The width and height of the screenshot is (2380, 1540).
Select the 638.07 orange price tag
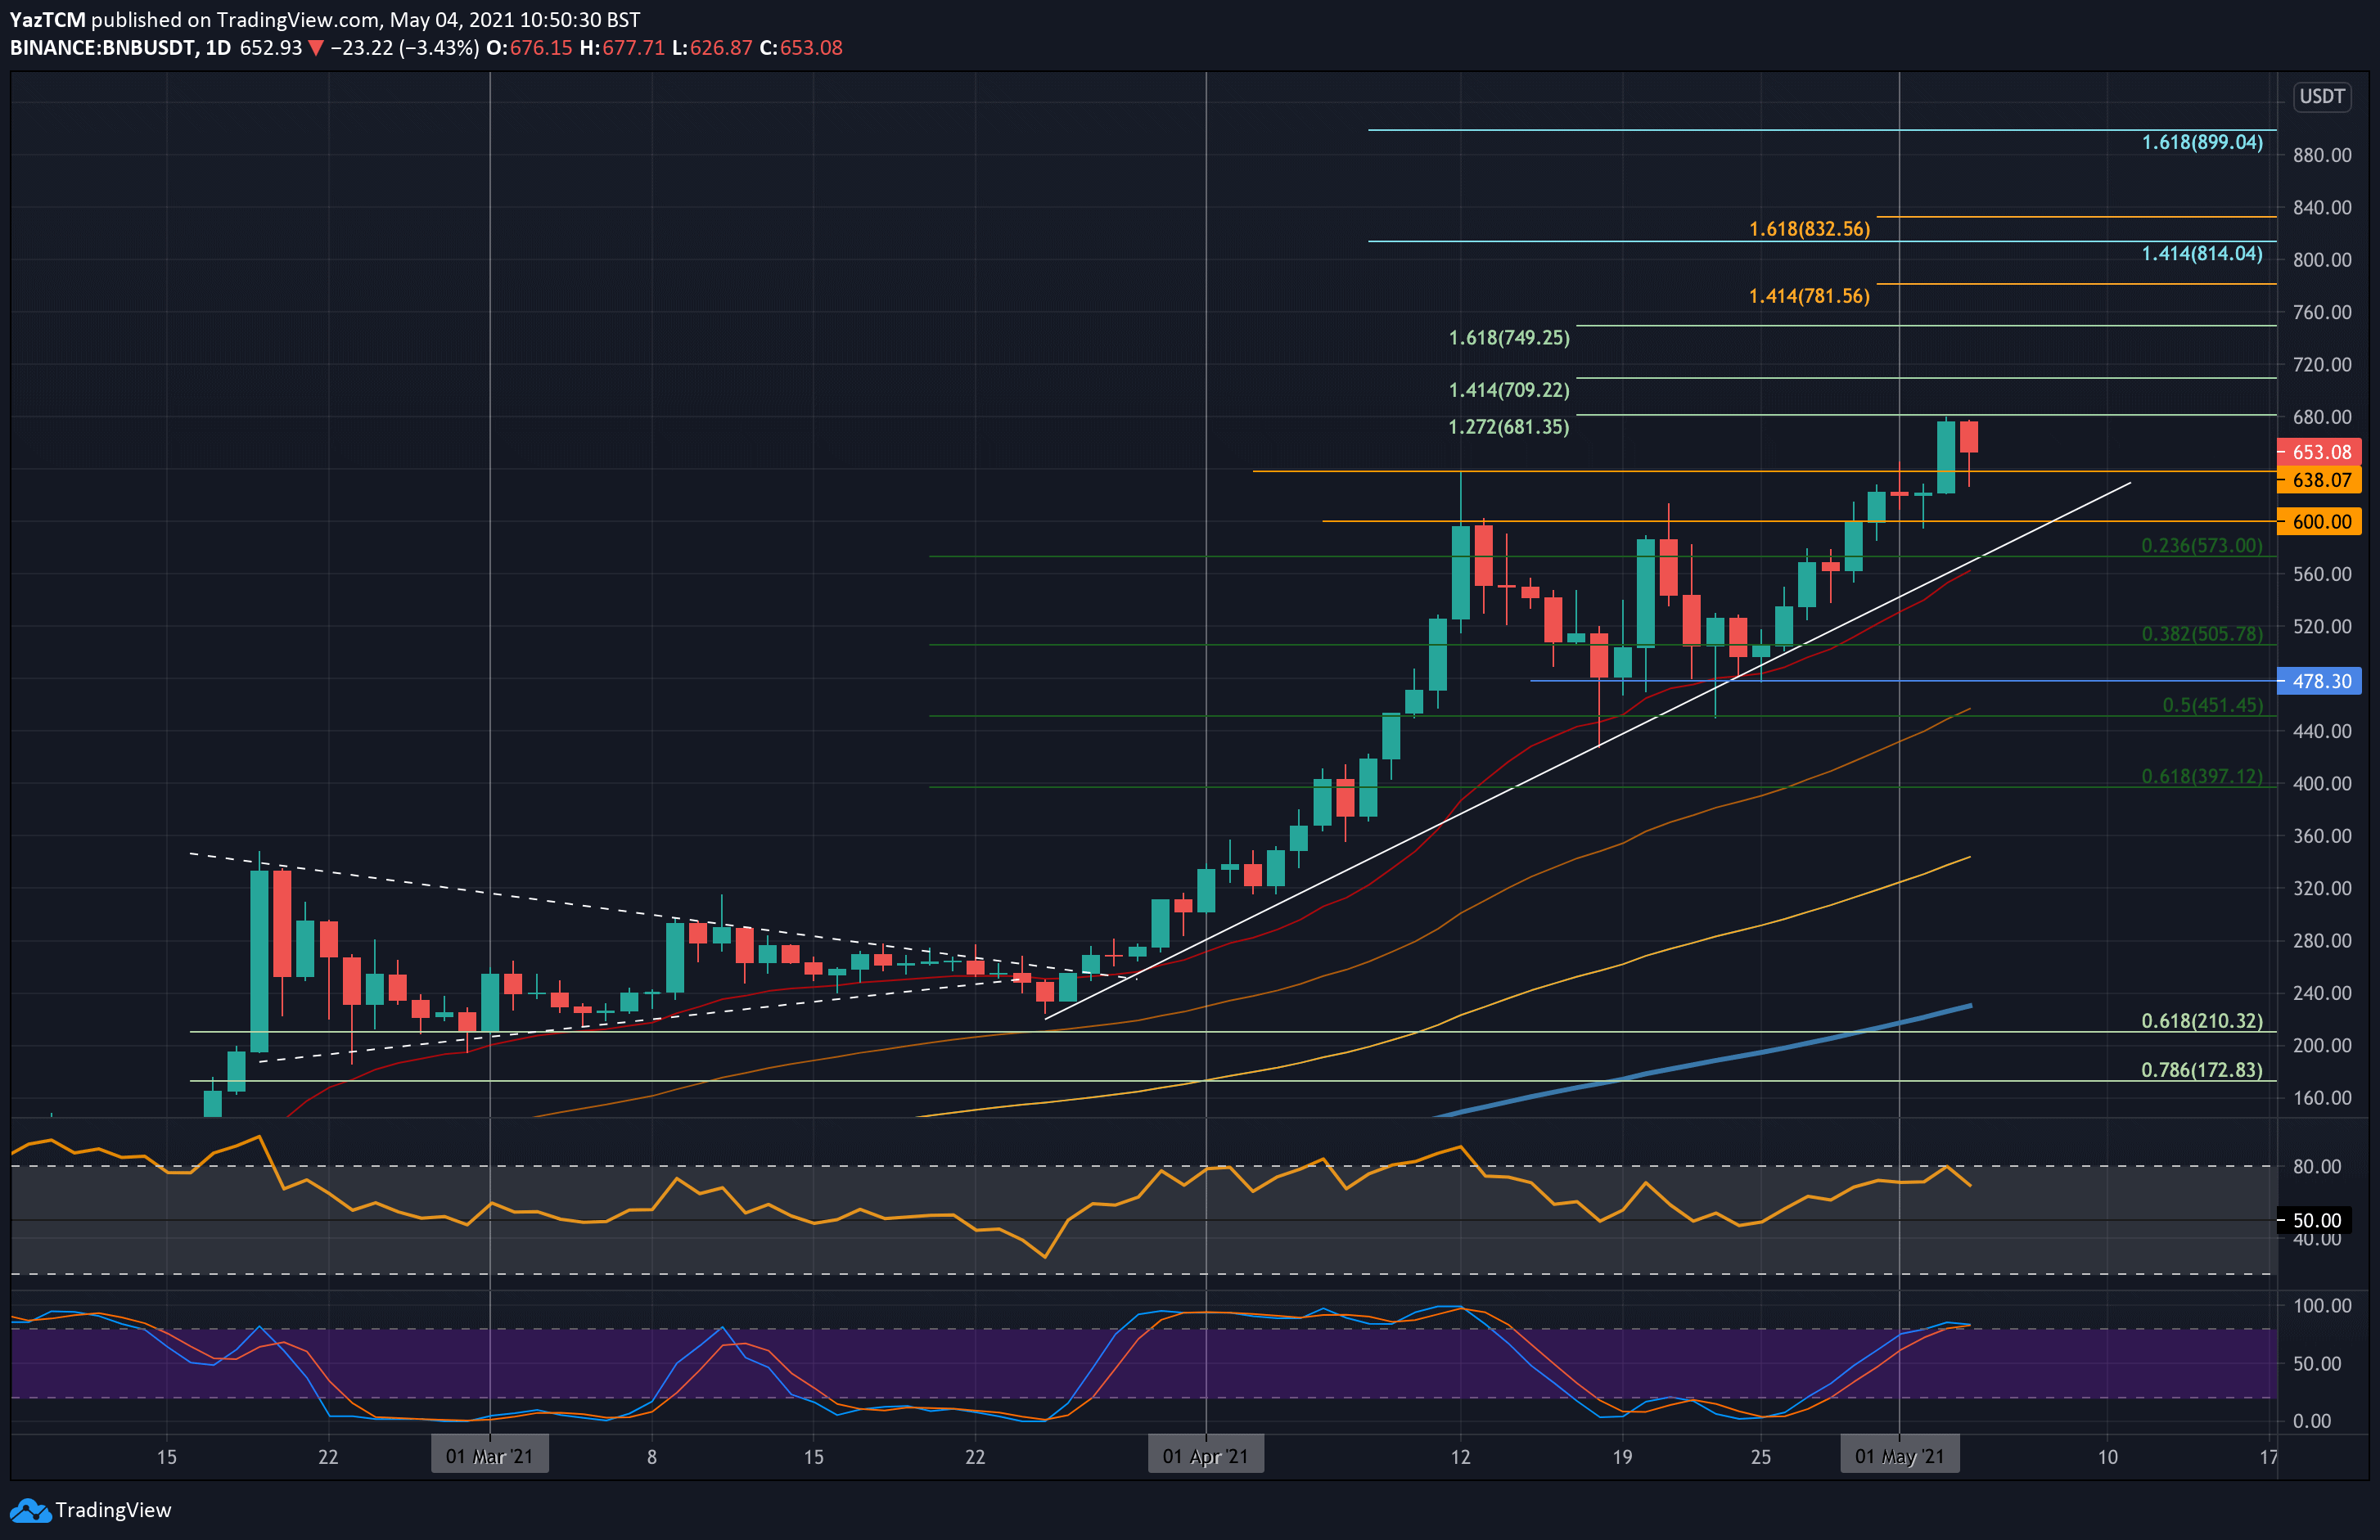pos(2320,480)
